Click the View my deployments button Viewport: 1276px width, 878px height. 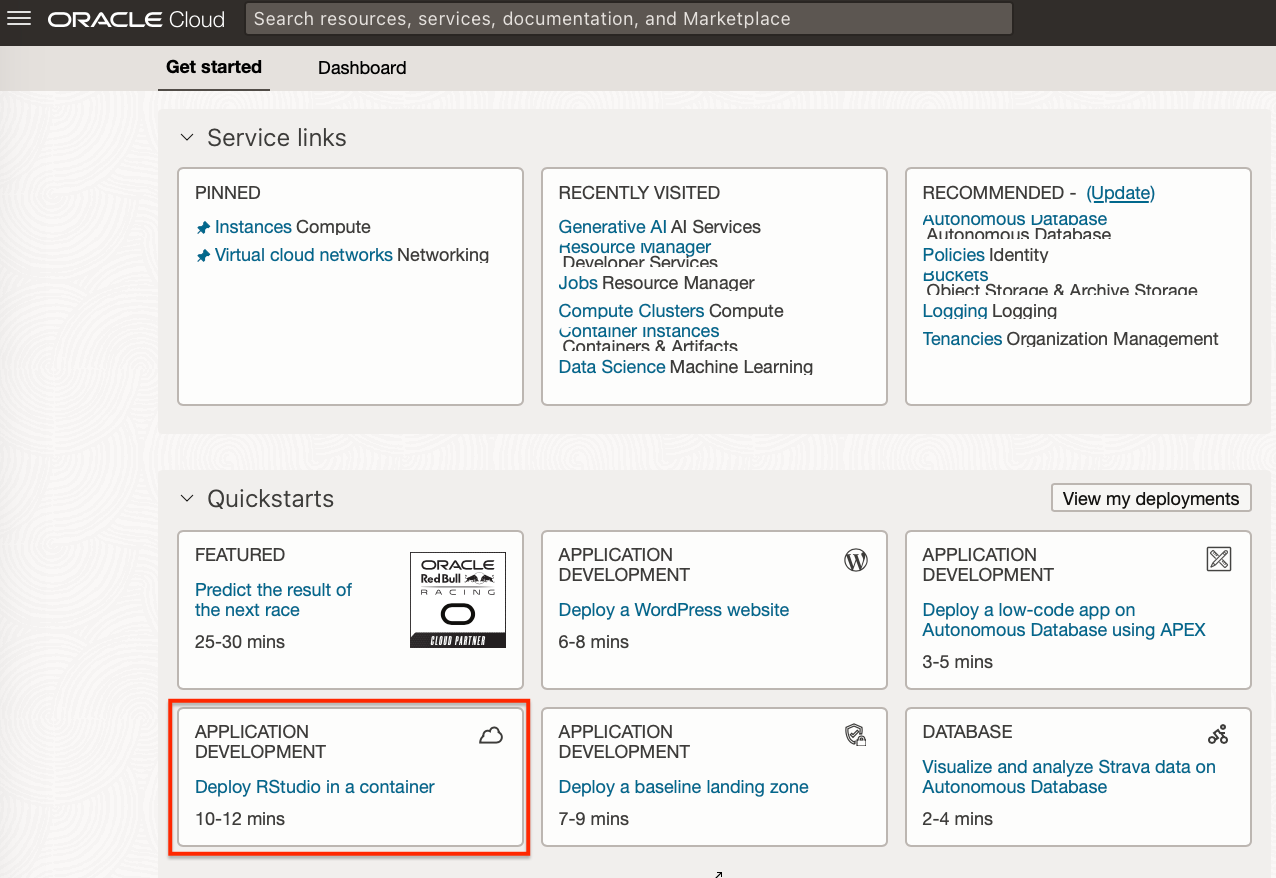tap(1151, 498)
